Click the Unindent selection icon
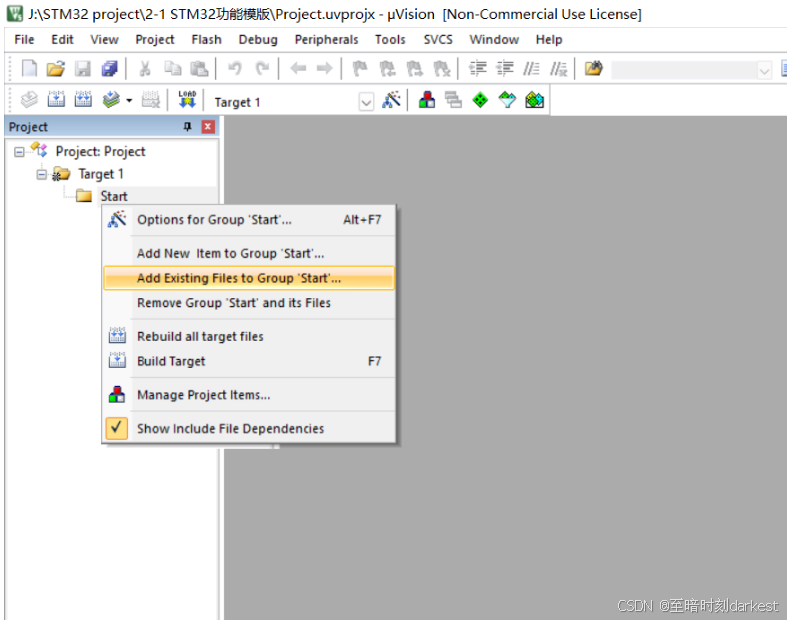The height and width of the screenshot is (620, 787). pos(504,68)
